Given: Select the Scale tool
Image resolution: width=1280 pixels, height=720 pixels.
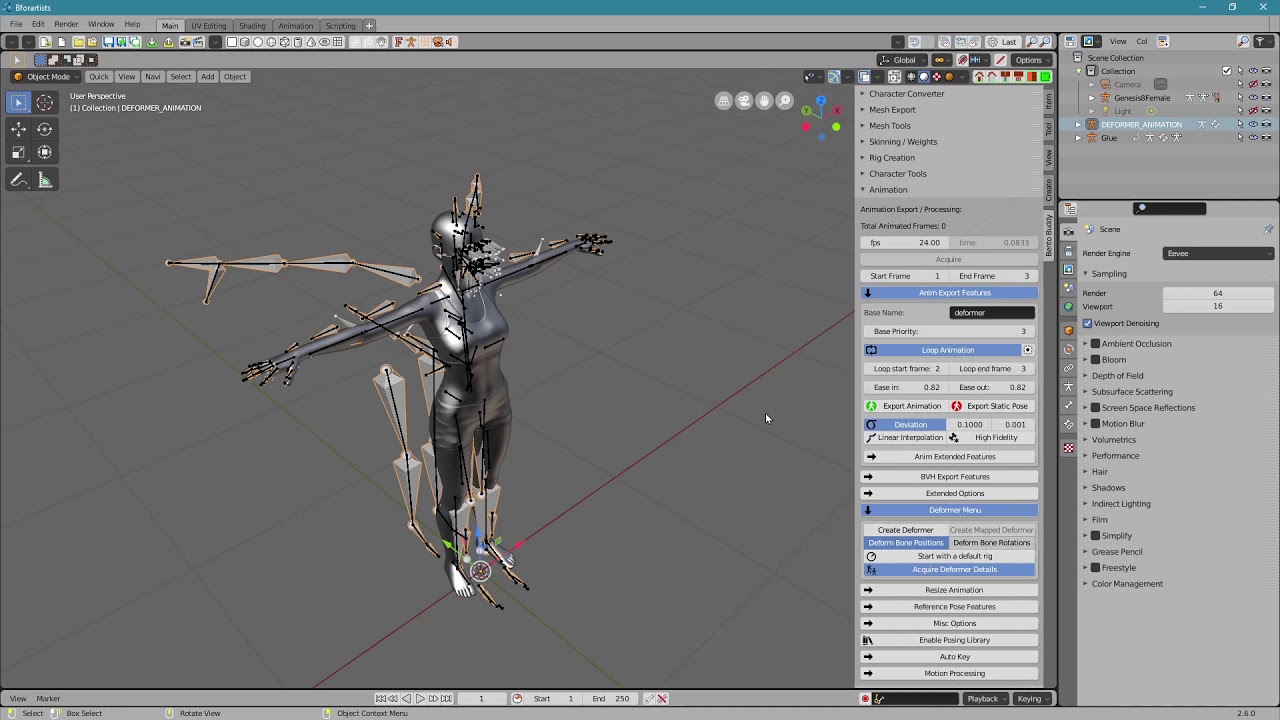Looking at the screenshot, I should point(18,152).
